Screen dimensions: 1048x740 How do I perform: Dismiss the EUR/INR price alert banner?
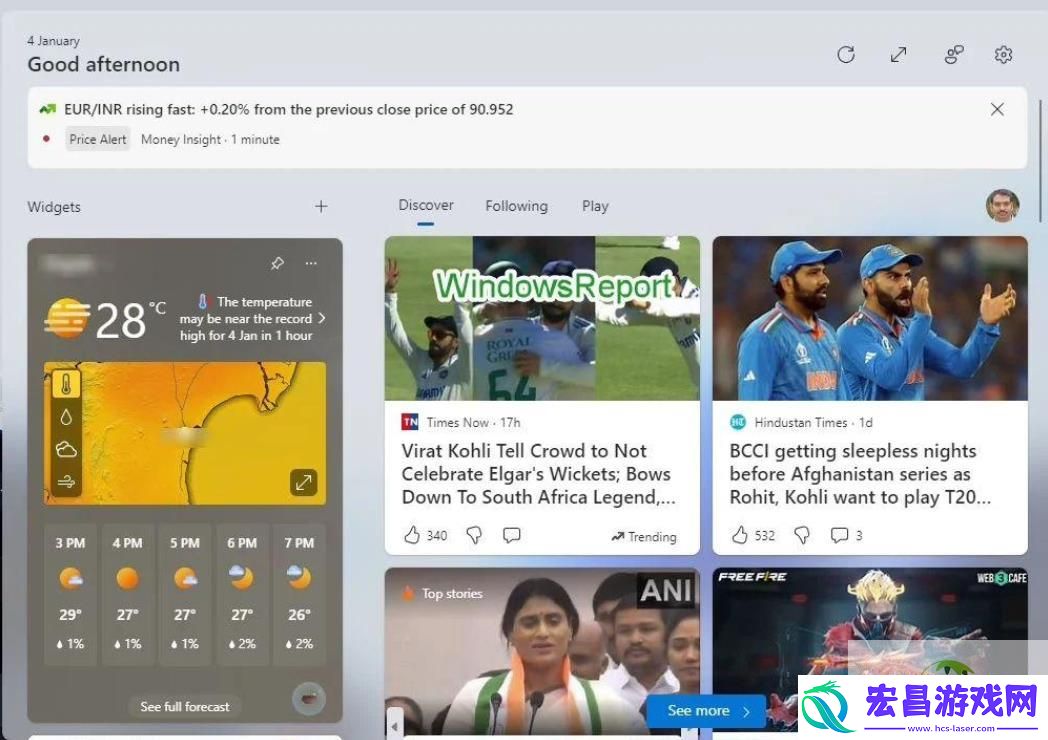[x=997, y=109]
